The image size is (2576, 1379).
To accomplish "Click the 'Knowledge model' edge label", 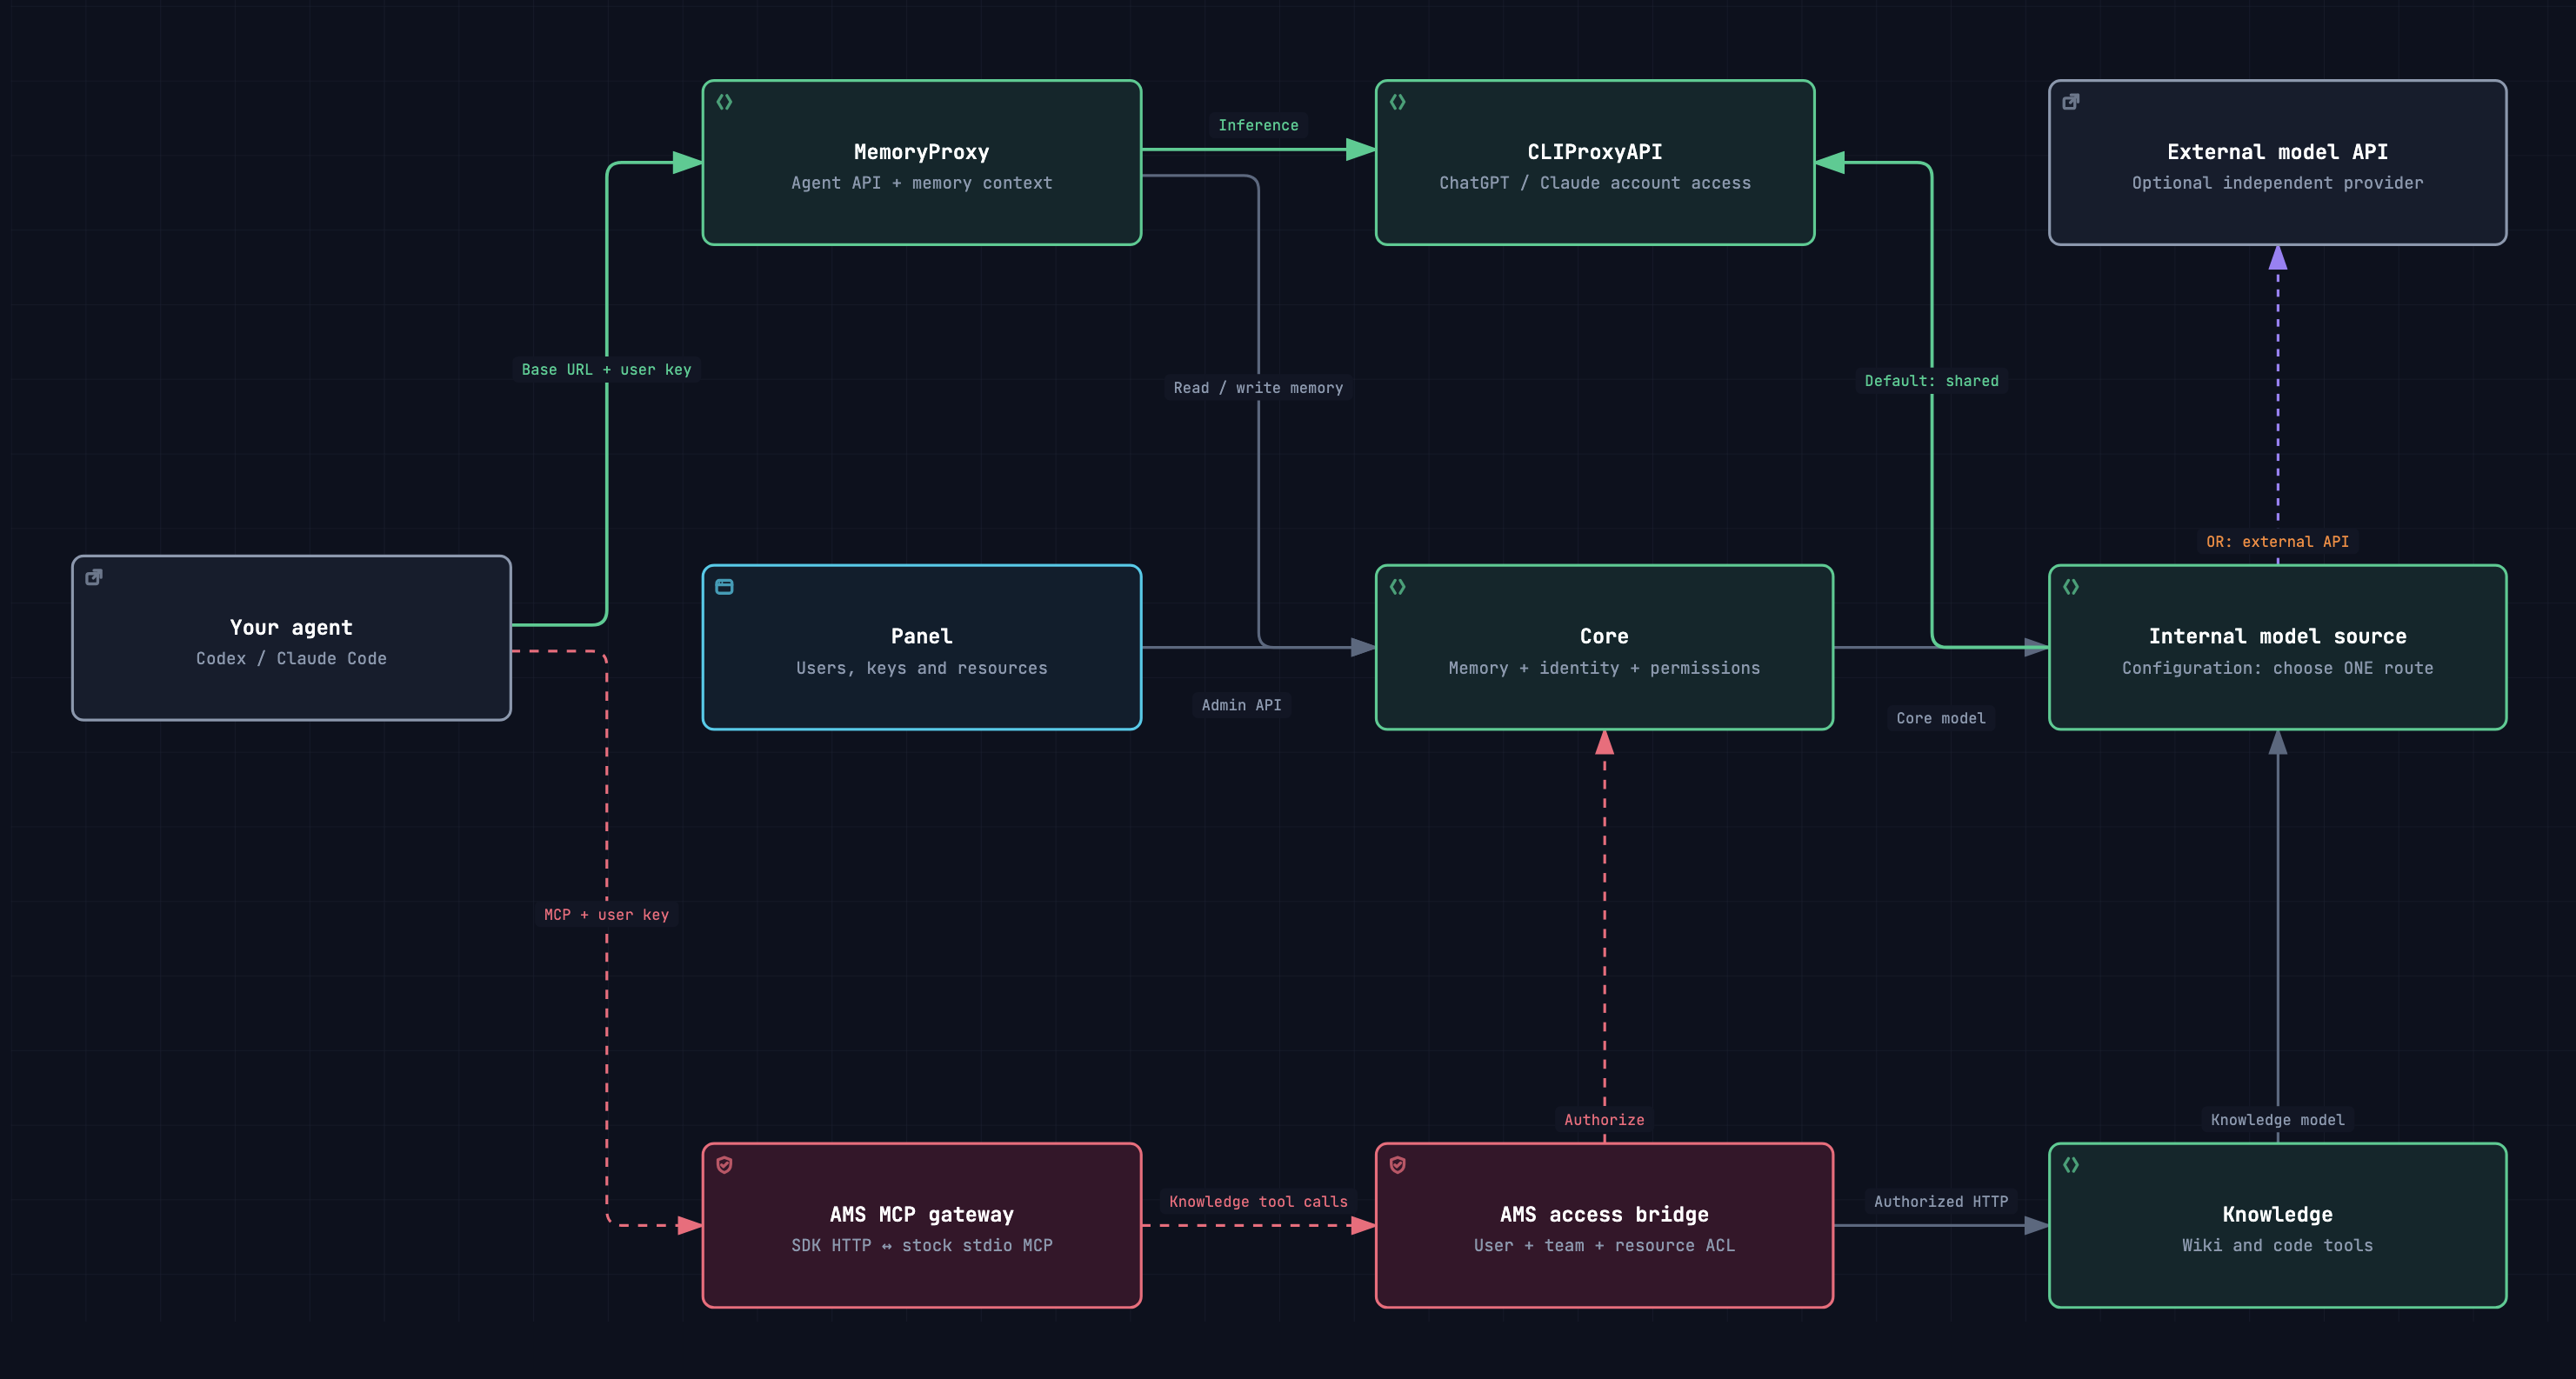I will tap(2277, 1120).
